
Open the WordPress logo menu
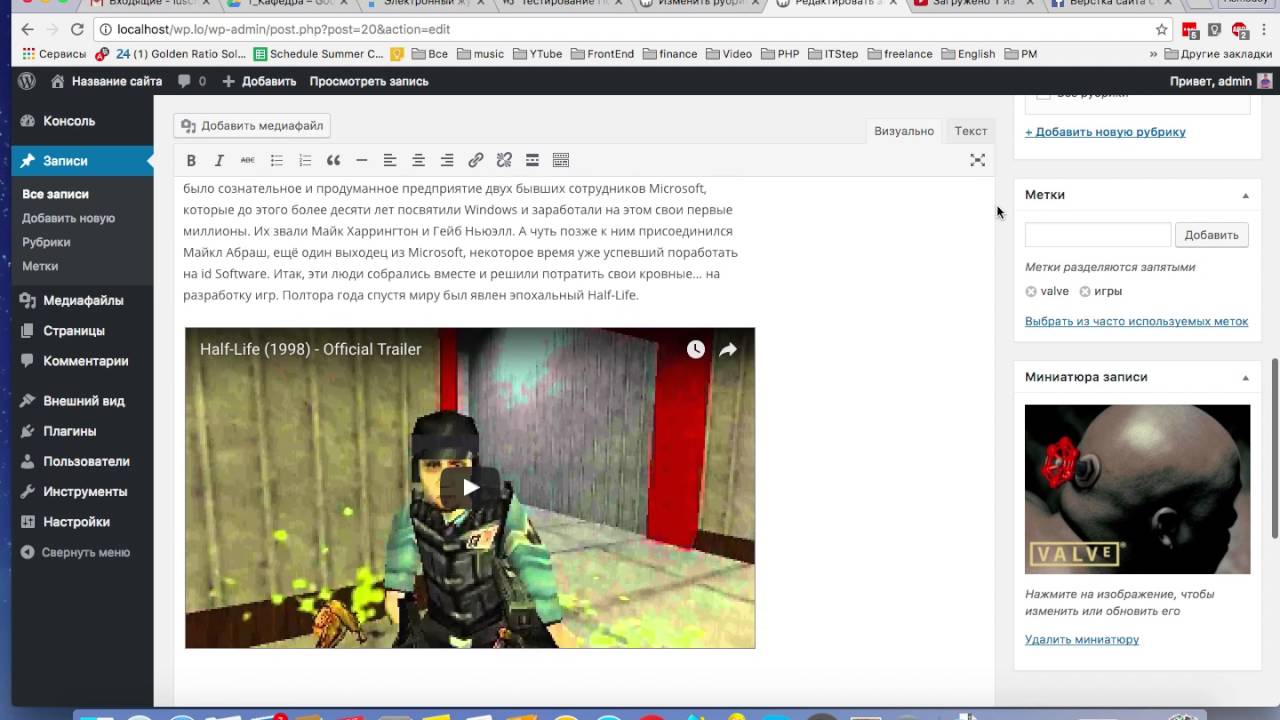tap(27, 81)
